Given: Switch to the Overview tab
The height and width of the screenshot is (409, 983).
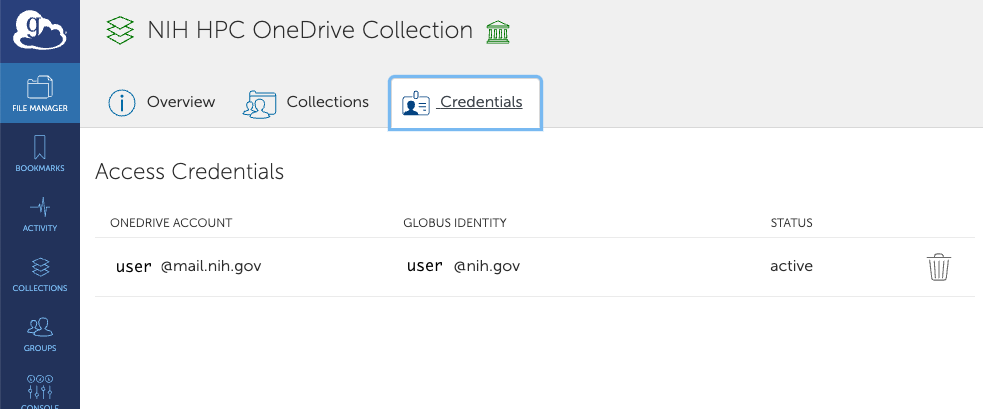Looking at the screenshot, I should tap(162, 102).
